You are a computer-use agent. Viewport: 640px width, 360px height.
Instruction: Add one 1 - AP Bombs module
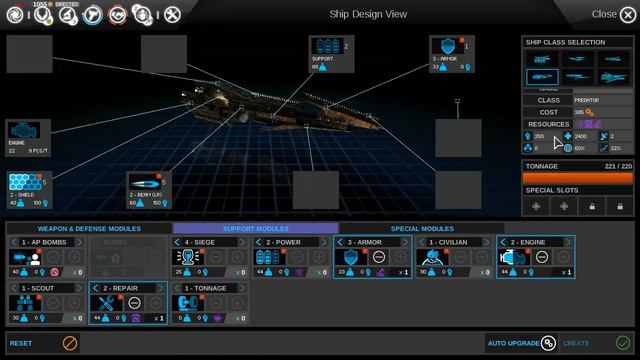74,257
